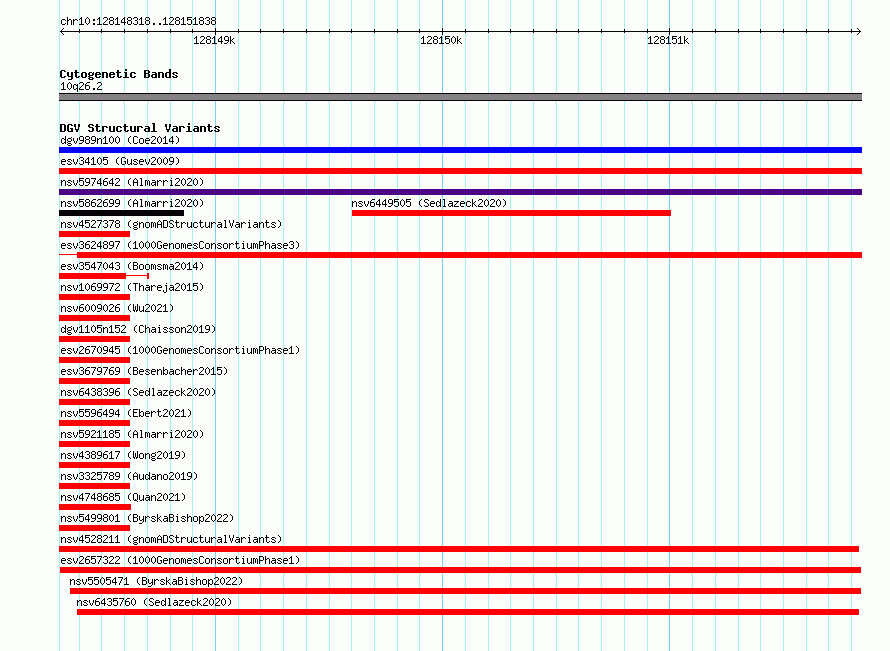
Task: Open nsv1069972 (Thareja2015) variant label
Action: click(x=132, y=287)
